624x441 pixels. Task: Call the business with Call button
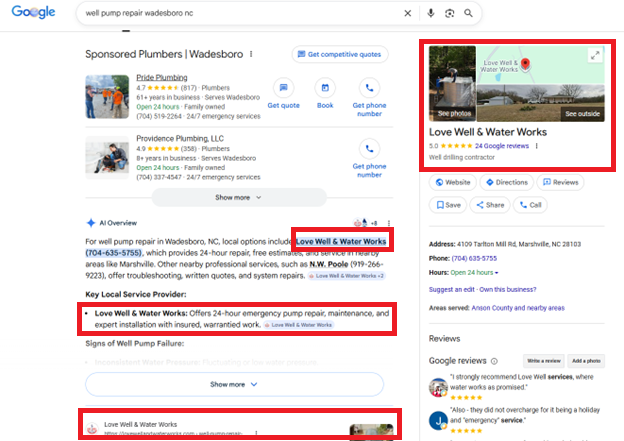coord(530,205)
